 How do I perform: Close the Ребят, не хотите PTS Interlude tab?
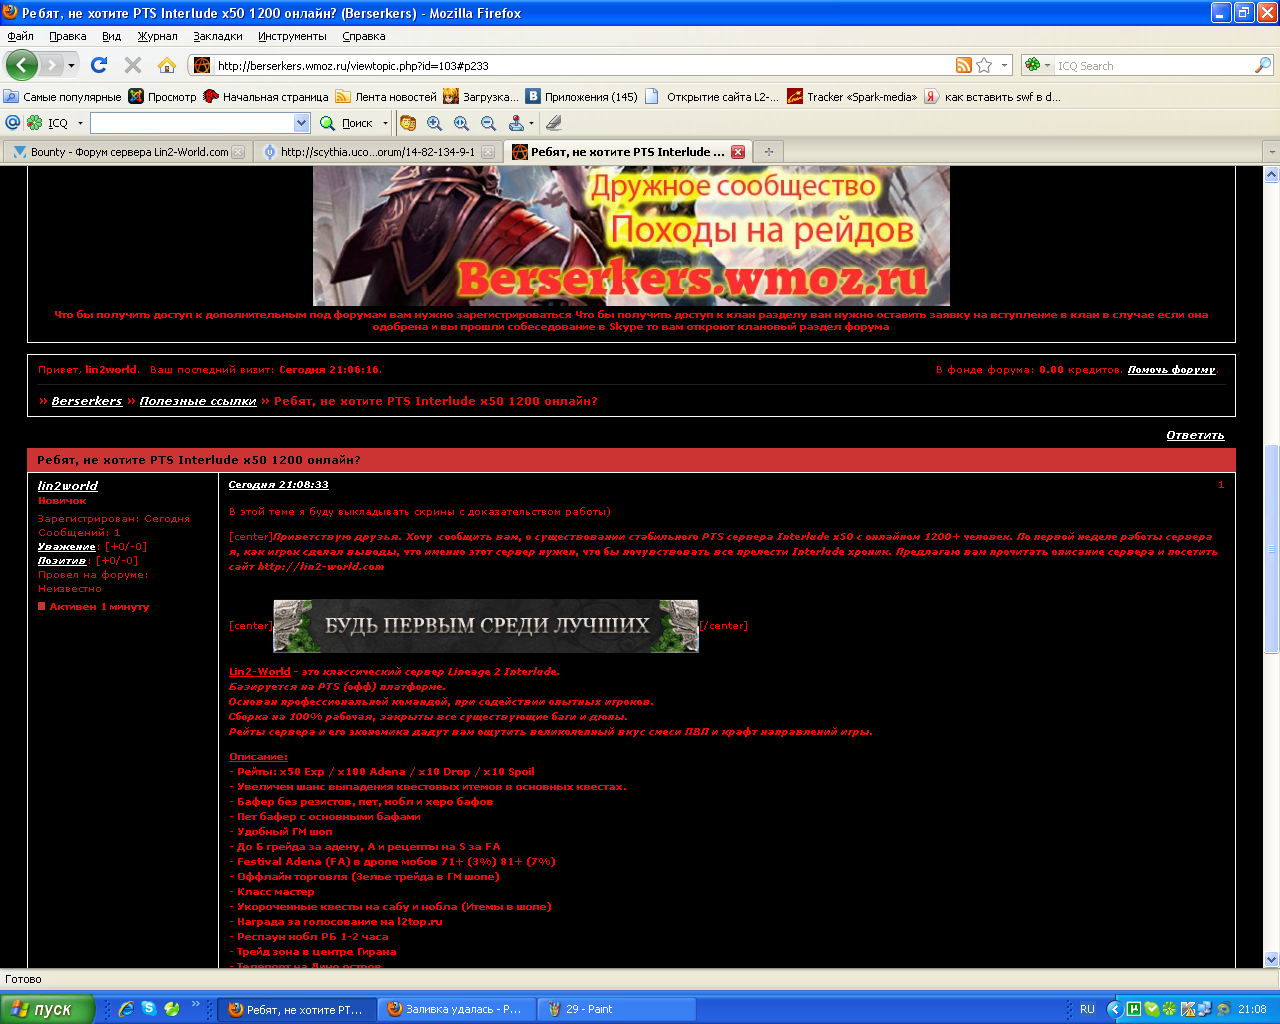click(738, 152)
